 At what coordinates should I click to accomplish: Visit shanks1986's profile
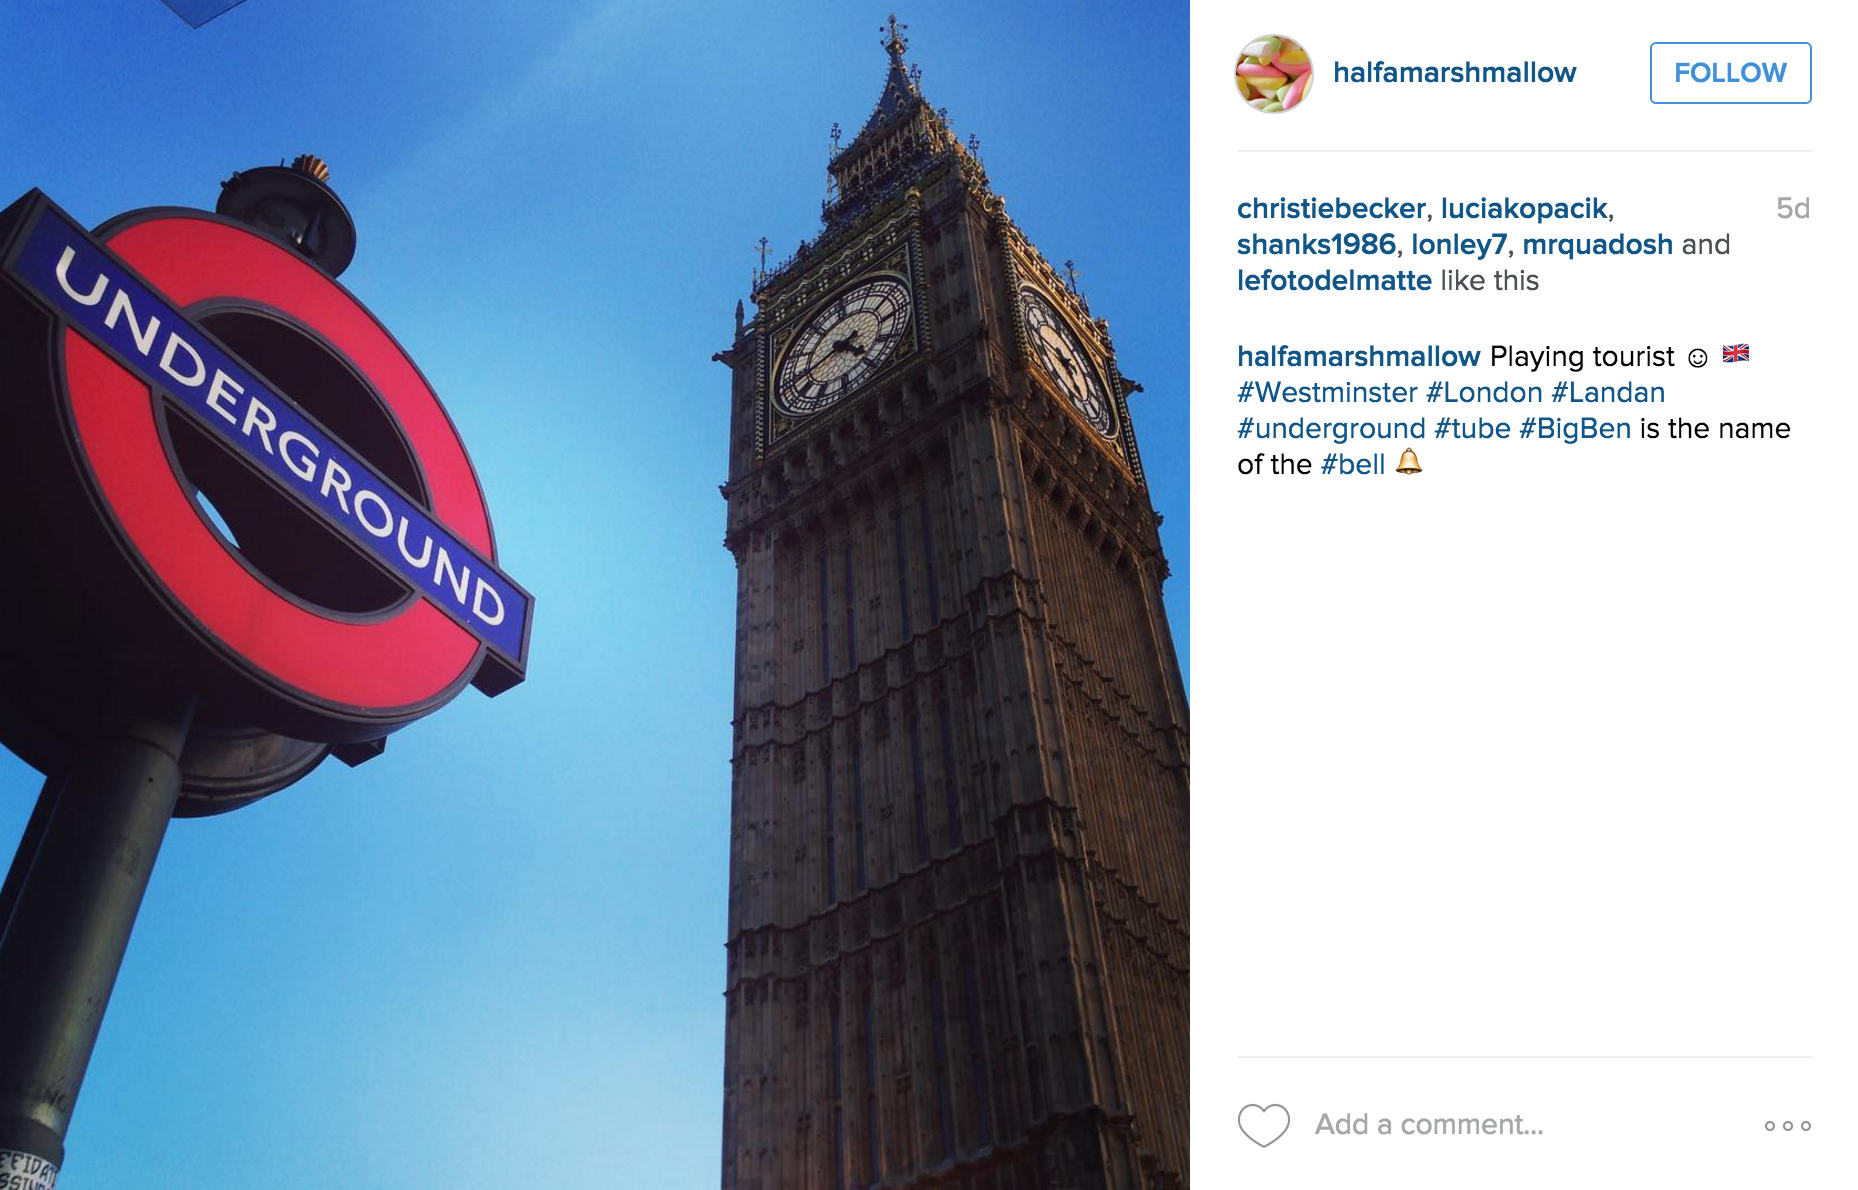1316,244
